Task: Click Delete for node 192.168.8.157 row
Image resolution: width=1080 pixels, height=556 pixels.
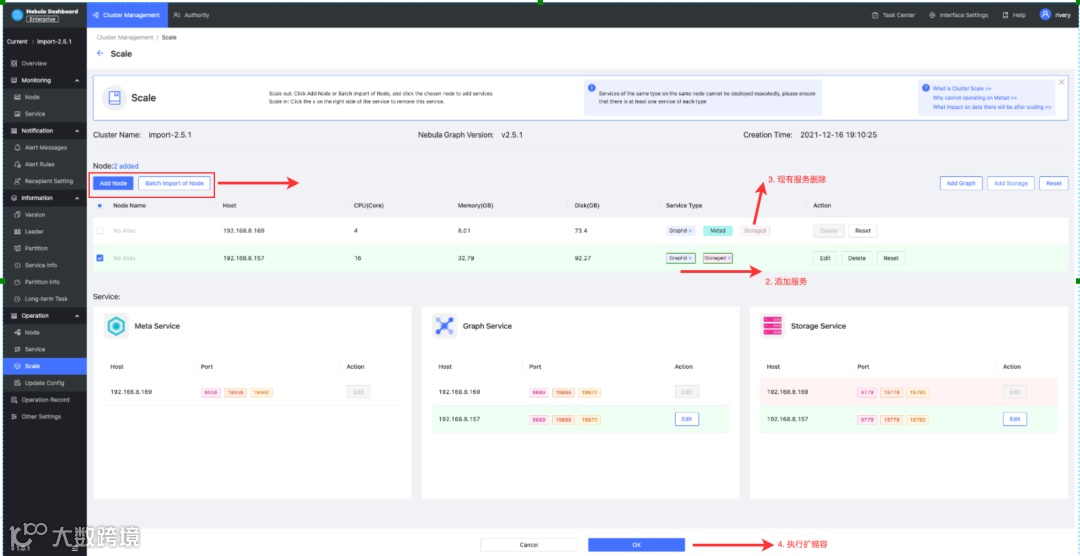Action: (856, 258)
